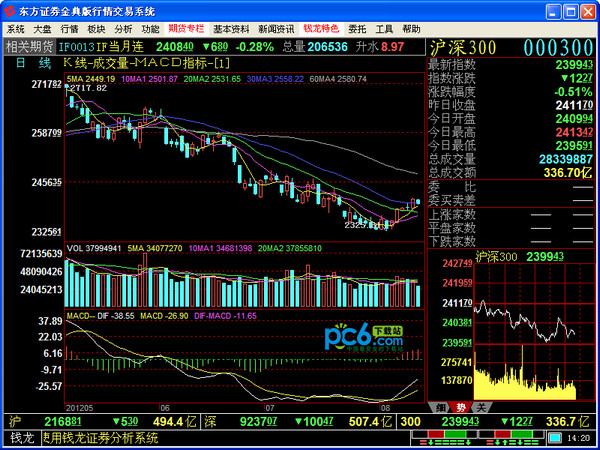Click the application logo icon in title bar
Image resolution: width=600 pixels, height=450 pixels.
pos(9,10)
